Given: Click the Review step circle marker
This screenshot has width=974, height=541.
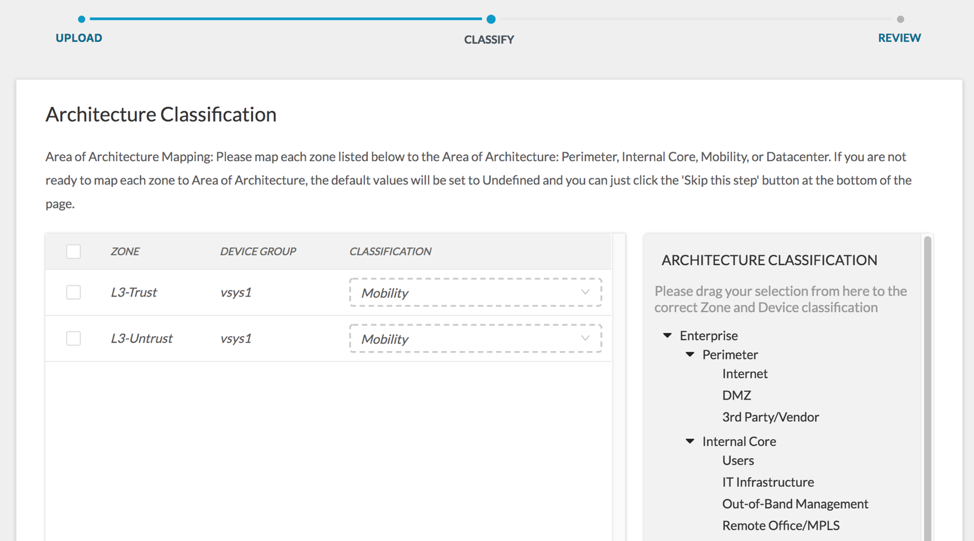Looking at the screenshot, I should point(900,19).
